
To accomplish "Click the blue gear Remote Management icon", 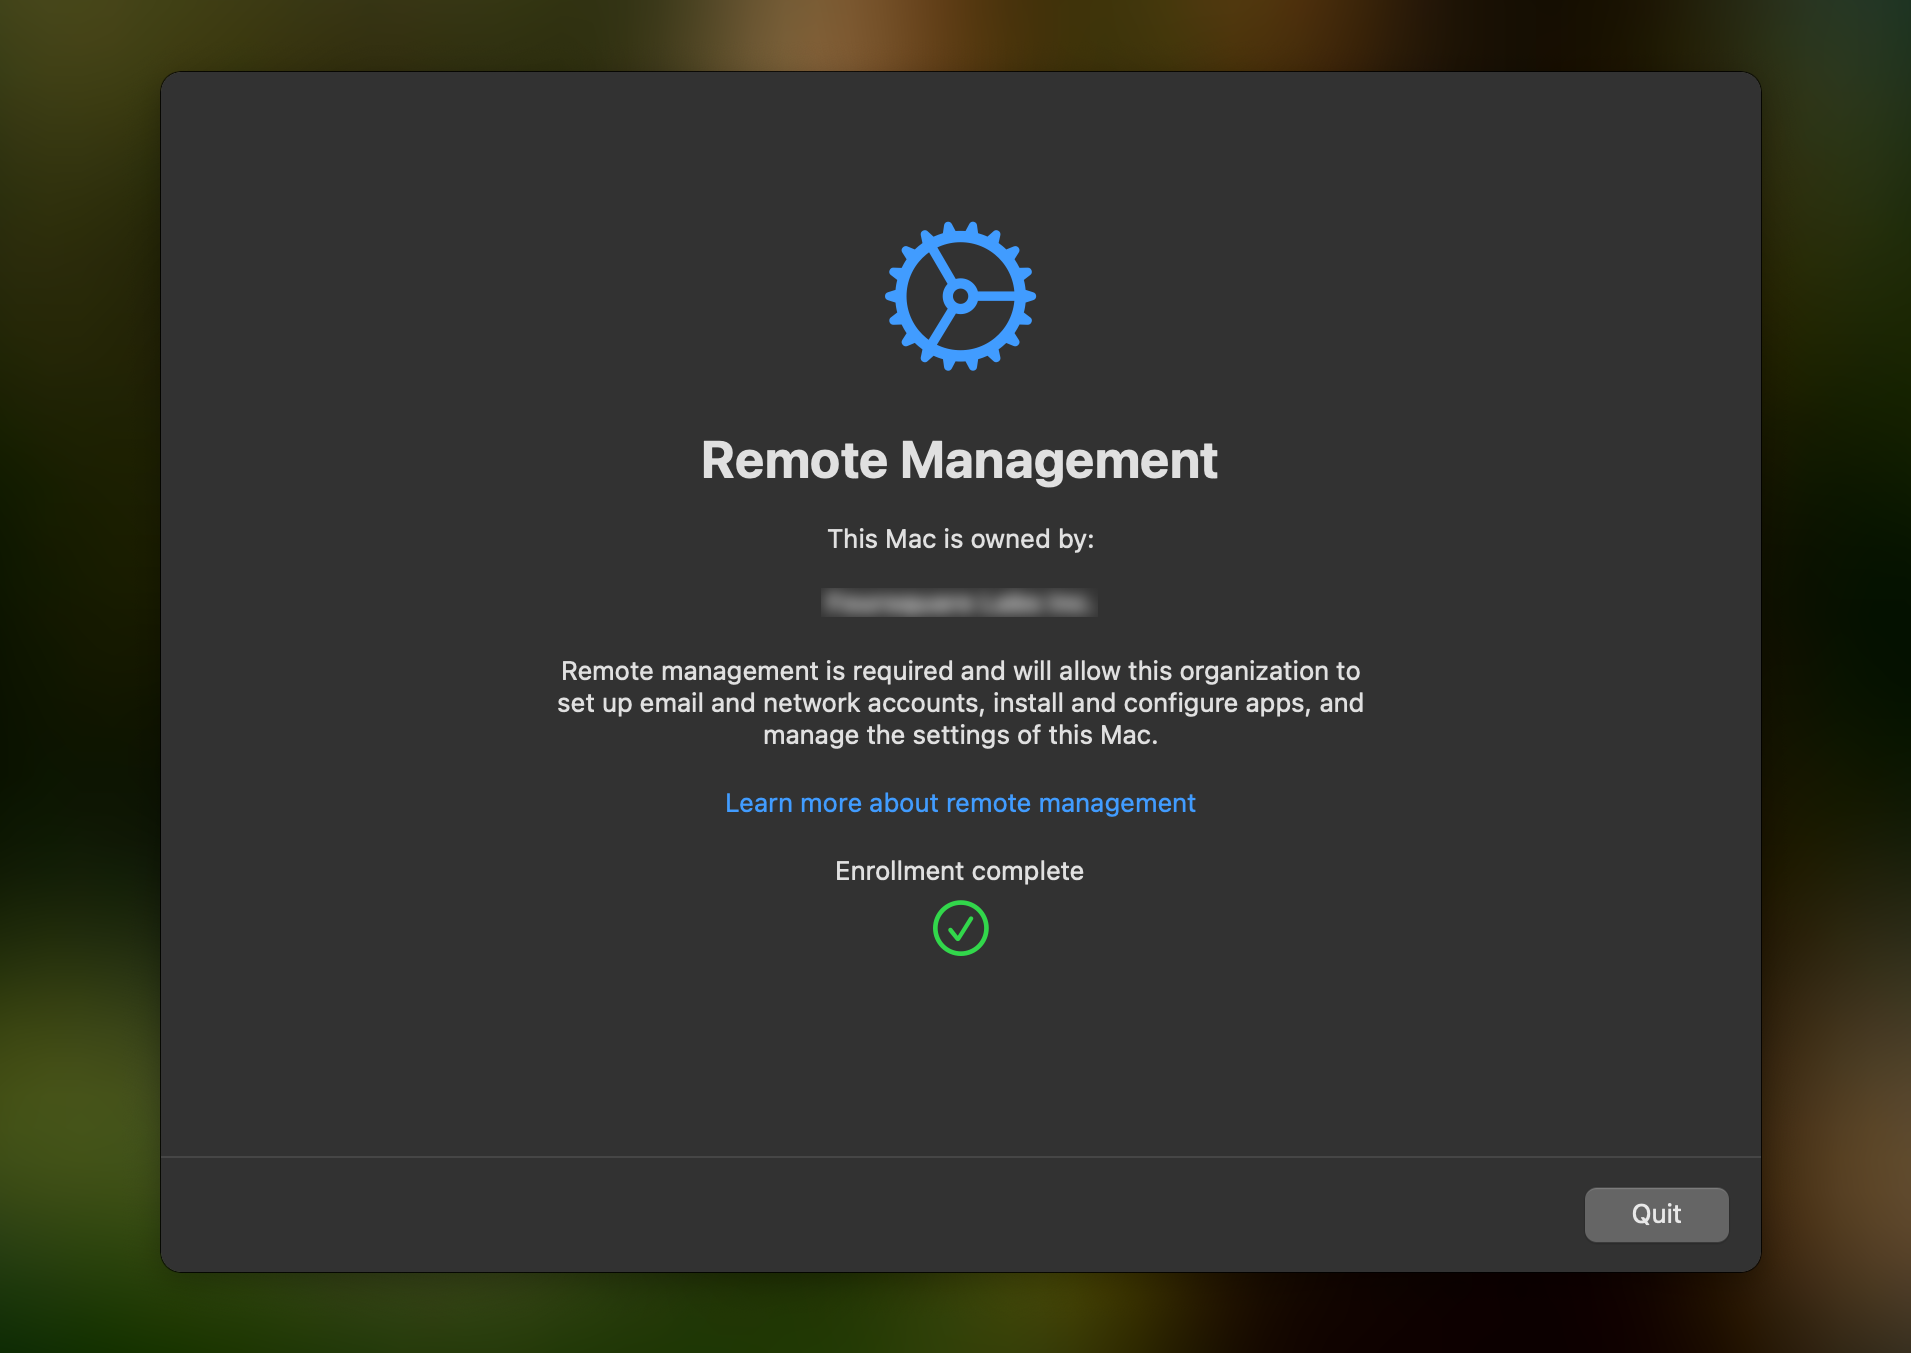I will click(x=958, y=295).
